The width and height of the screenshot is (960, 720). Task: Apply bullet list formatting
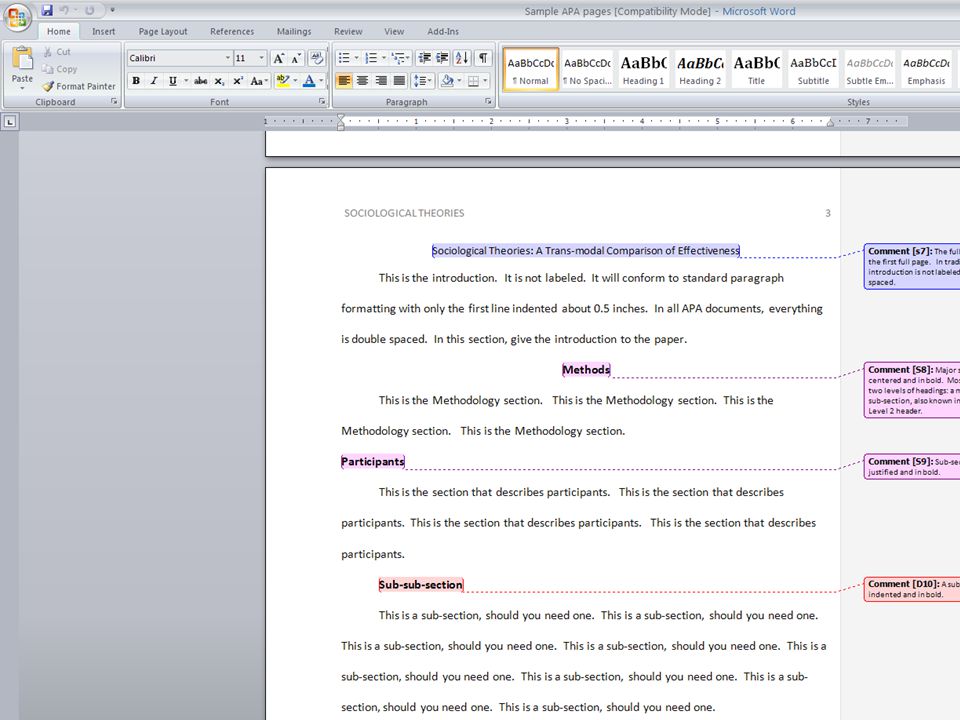344,58
